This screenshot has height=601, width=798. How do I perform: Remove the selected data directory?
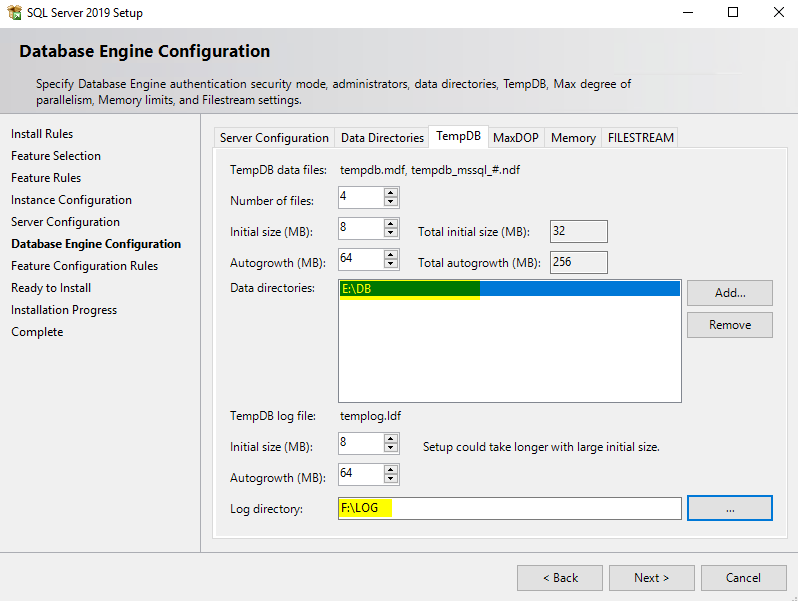(x=729, y=325)
